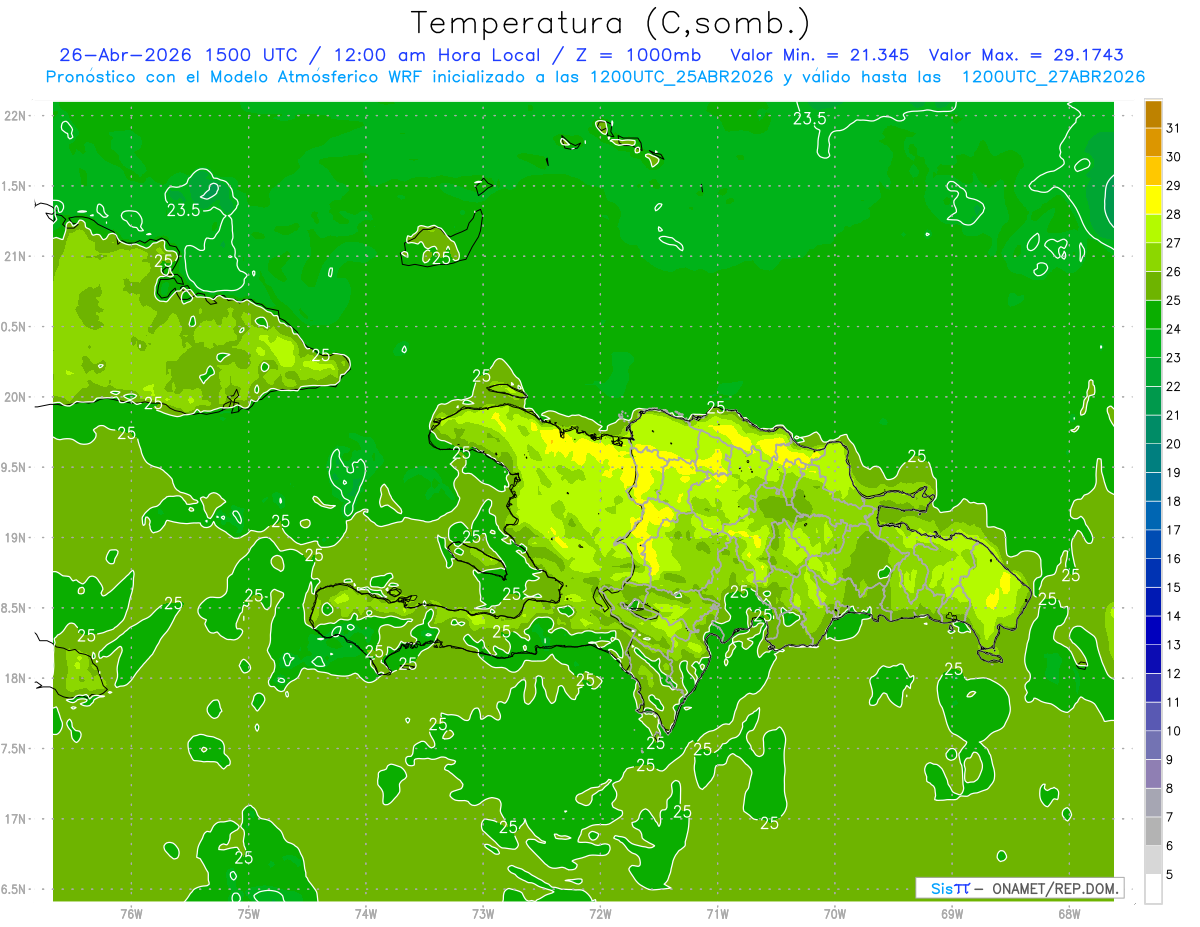Image resolution: width=1200 pixels, height=927 pixels.
Task: Click the 76W longitude axis label
Action: click(x=131, y=913)
